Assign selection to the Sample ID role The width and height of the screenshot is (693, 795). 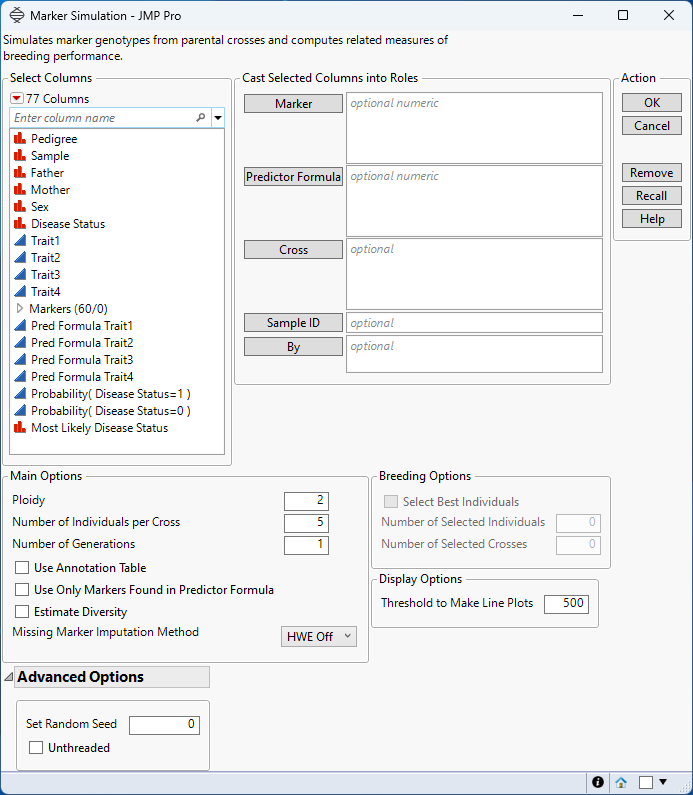(x=293, y=322)
